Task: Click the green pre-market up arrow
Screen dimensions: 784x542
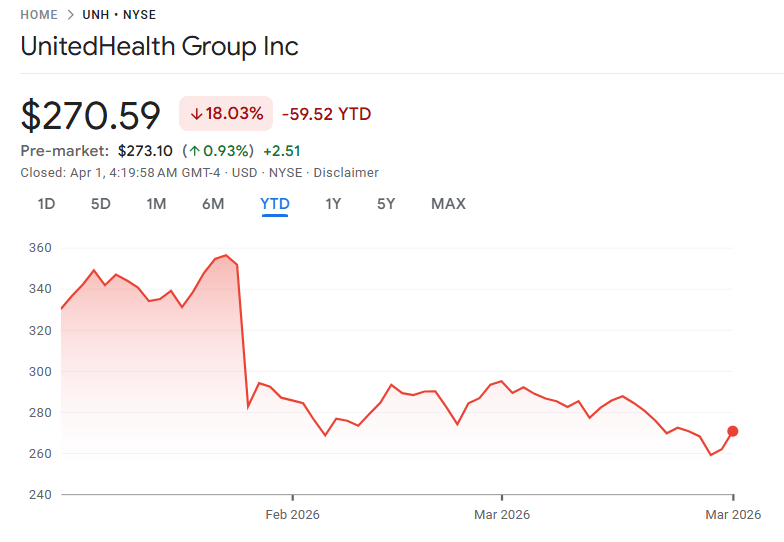Action: click(192, 151)
